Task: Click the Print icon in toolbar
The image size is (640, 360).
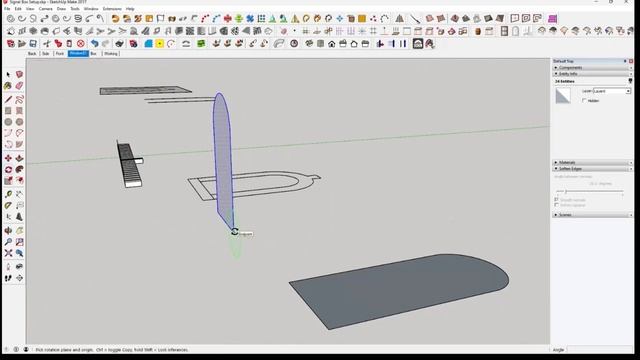Action: [x=119, y=44]
